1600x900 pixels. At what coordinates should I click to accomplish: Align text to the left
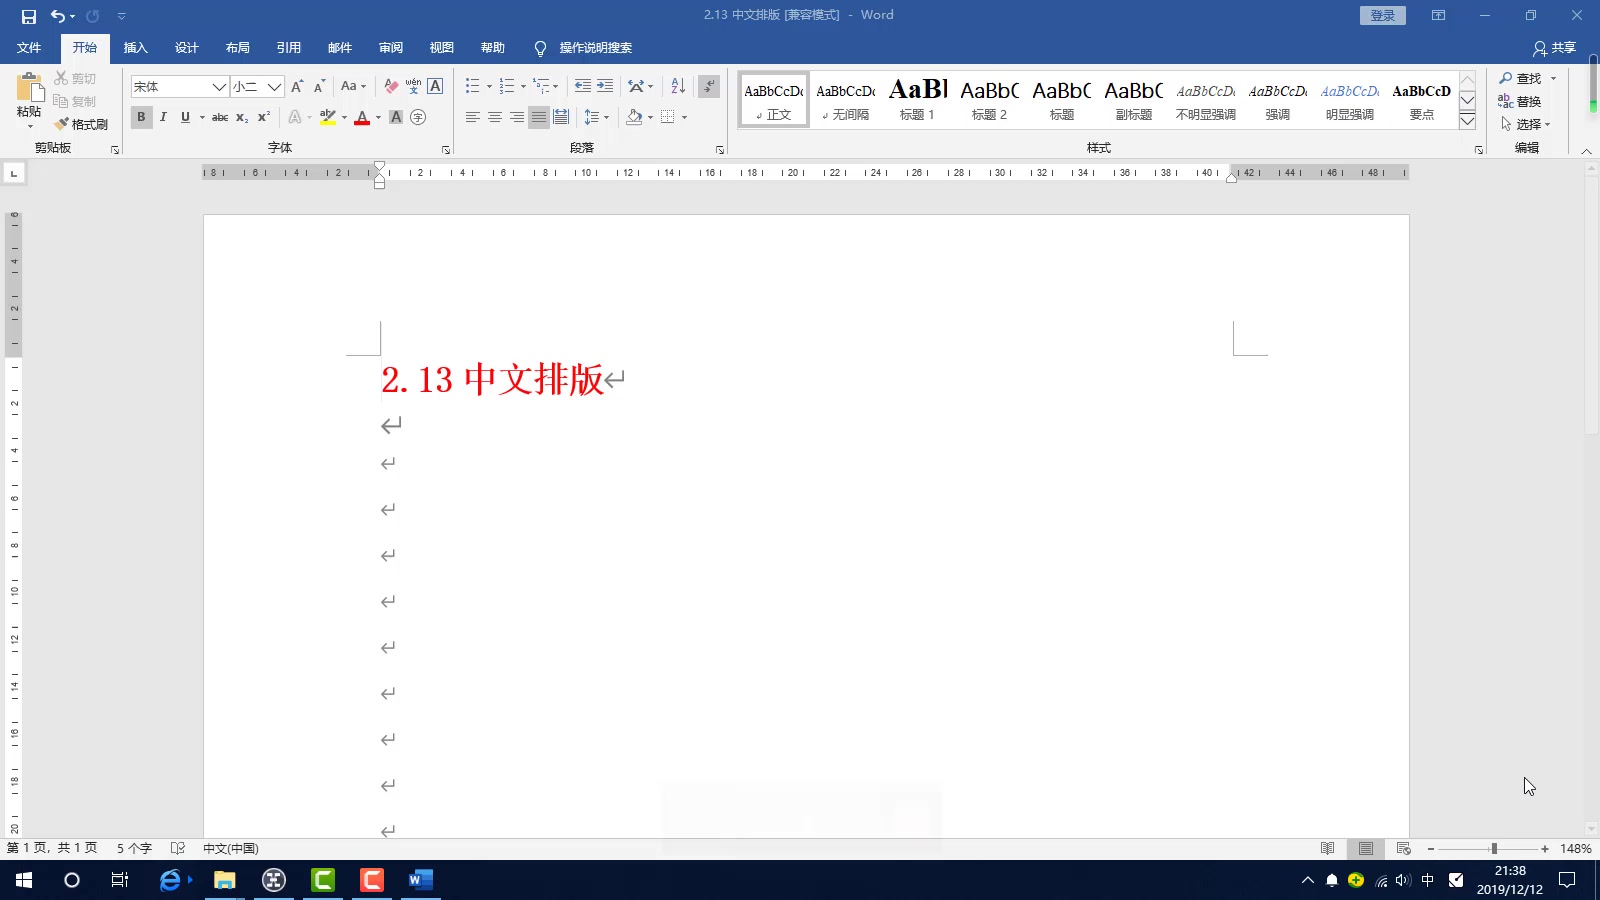[473, 117]
